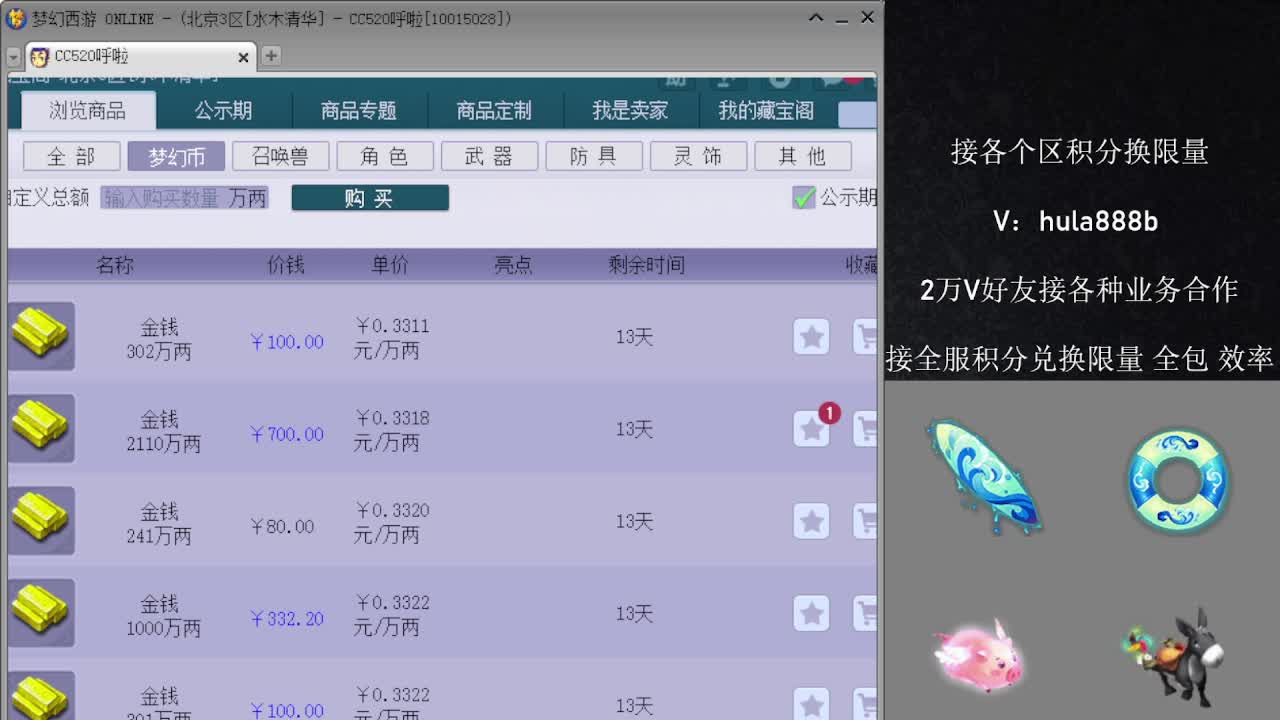
Task: Collapse the window with the up chevron
Action: [816, 18]
